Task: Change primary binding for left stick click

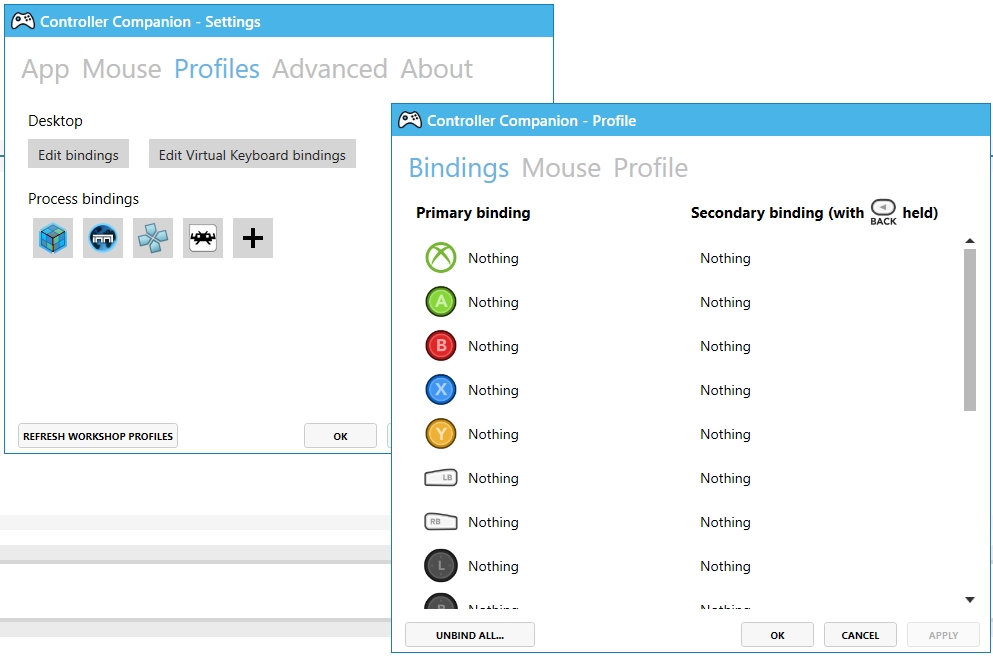Action: click(x=493, y=566)
